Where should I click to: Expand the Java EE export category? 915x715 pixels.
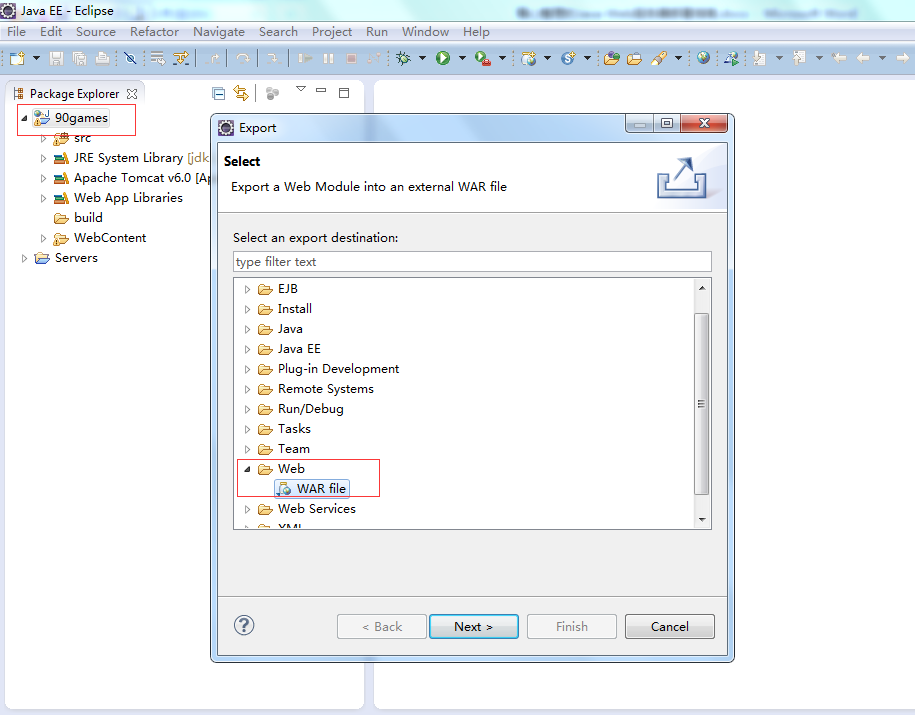(247, 349)
